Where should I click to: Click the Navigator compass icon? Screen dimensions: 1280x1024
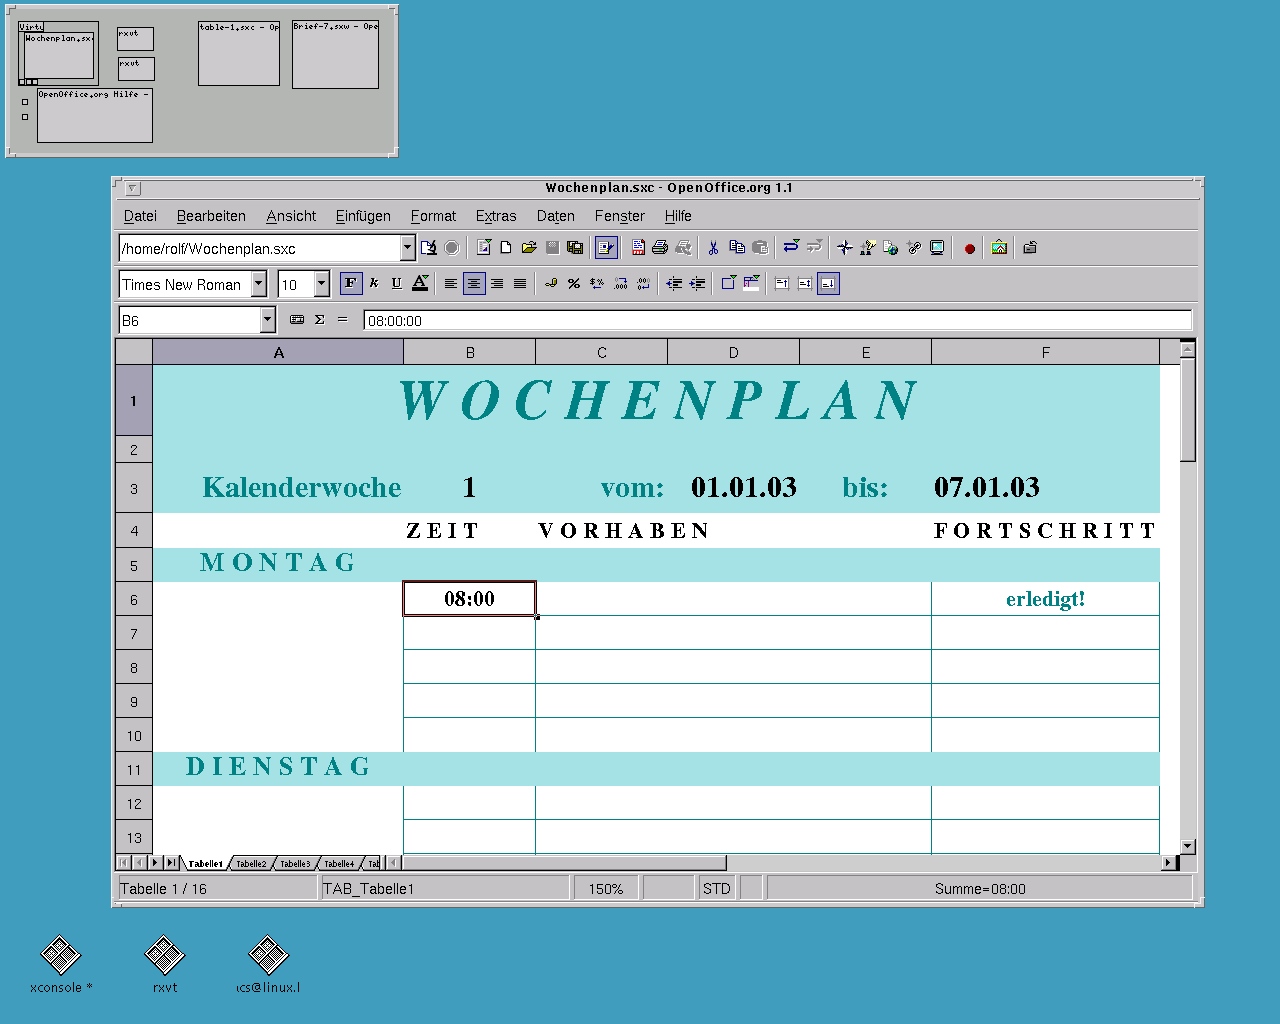point(845,248)
